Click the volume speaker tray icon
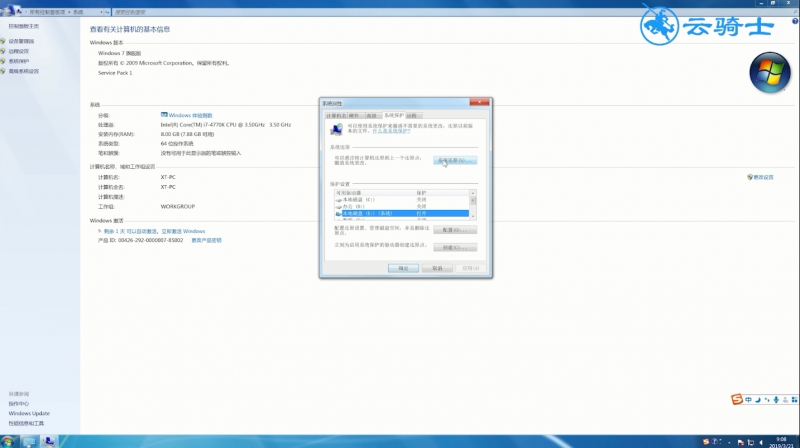 pos(761,442)
